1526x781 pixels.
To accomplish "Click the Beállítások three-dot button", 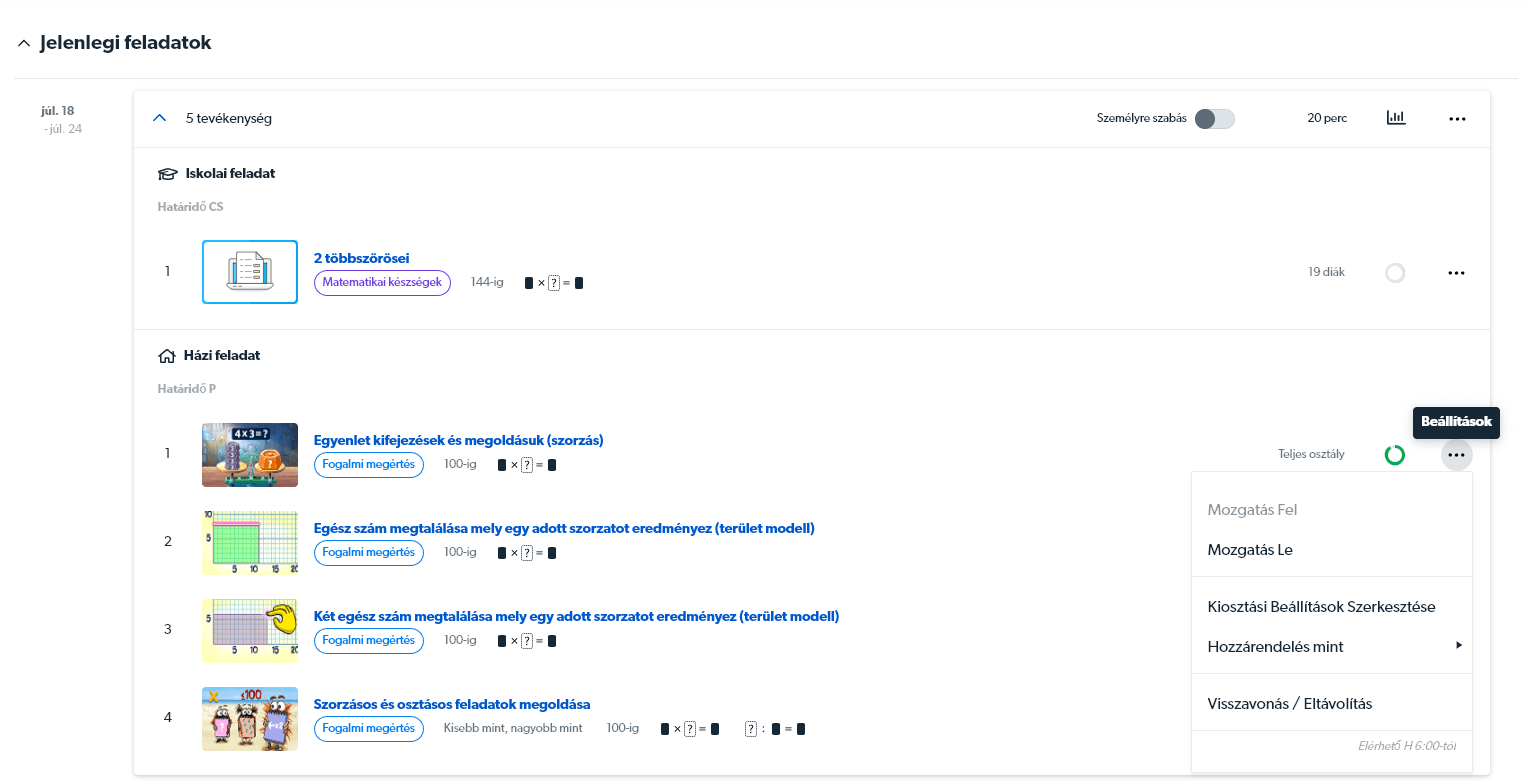I will tap(1456, 455).
